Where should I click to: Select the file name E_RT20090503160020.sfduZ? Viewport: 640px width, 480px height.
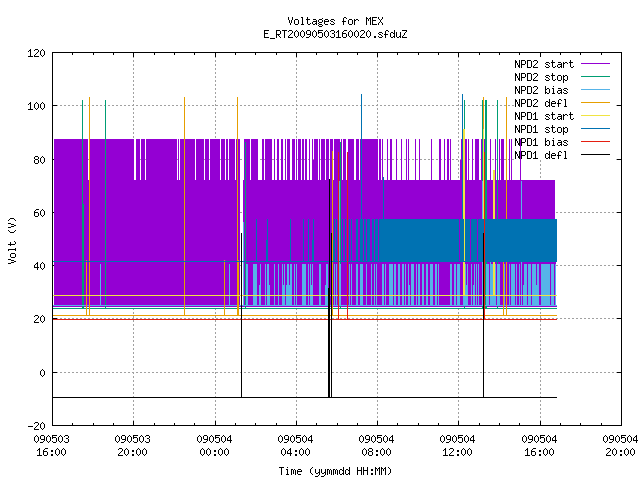coord(335,34)
